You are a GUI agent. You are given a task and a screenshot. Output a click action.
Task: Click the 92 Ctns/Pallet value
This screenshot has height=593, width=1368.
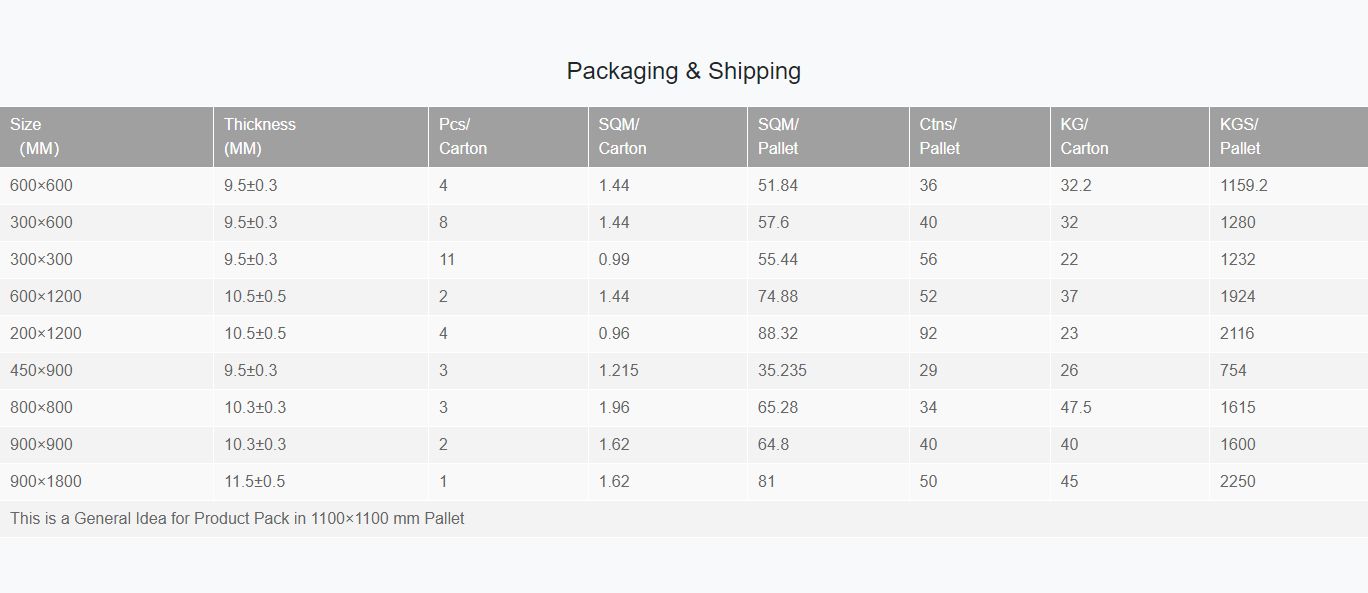point(929,334)
